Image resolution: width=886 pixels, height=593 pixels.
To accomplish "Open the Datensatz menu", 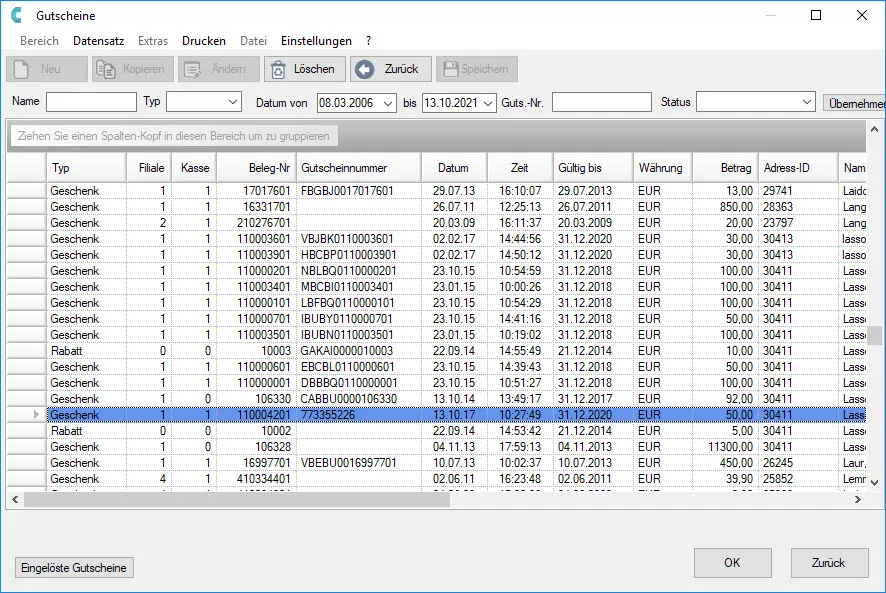I will tap(98, 41).
